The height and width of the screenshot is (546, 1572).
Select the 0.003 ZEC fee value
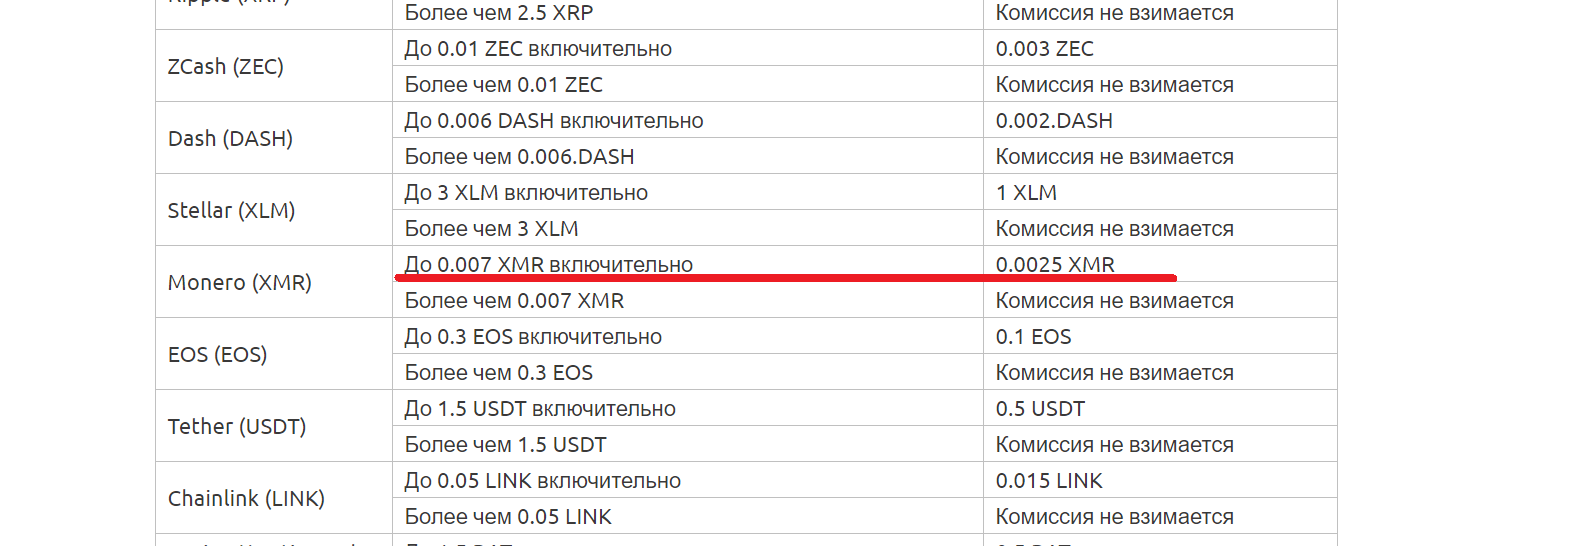pyautogui.click(x=1044, y=48)
